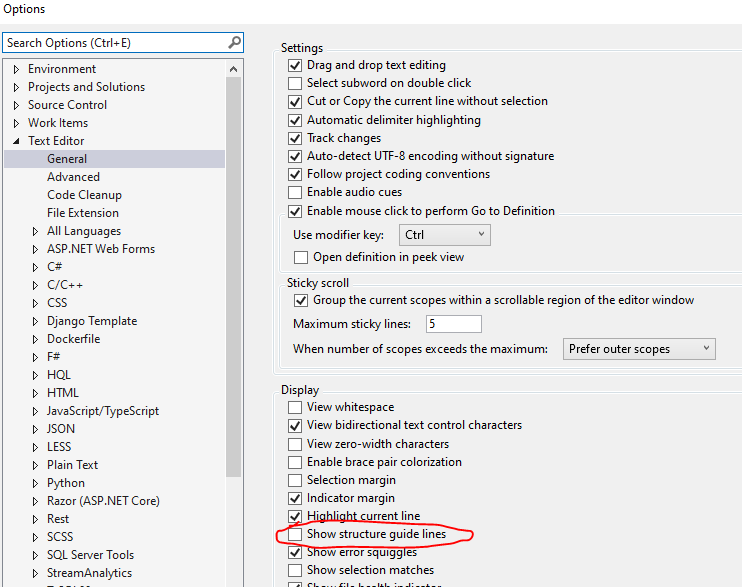Expand Razor (ASP.NET Core) node
The height and width of the screenshot is (587, 742).
(35, 501)
